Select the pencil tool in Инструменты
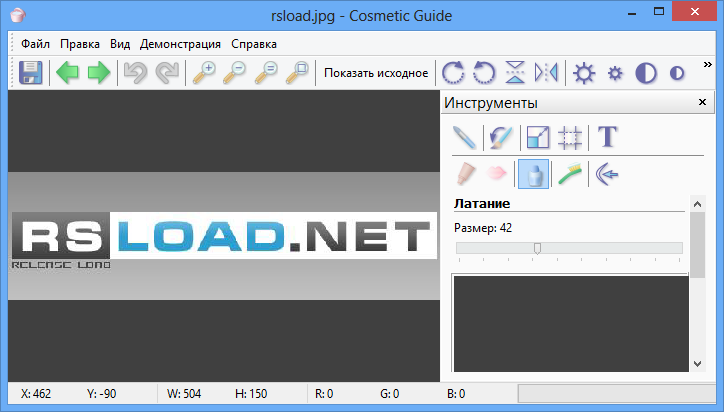The image size is (724, 412). tap(464, 137)
